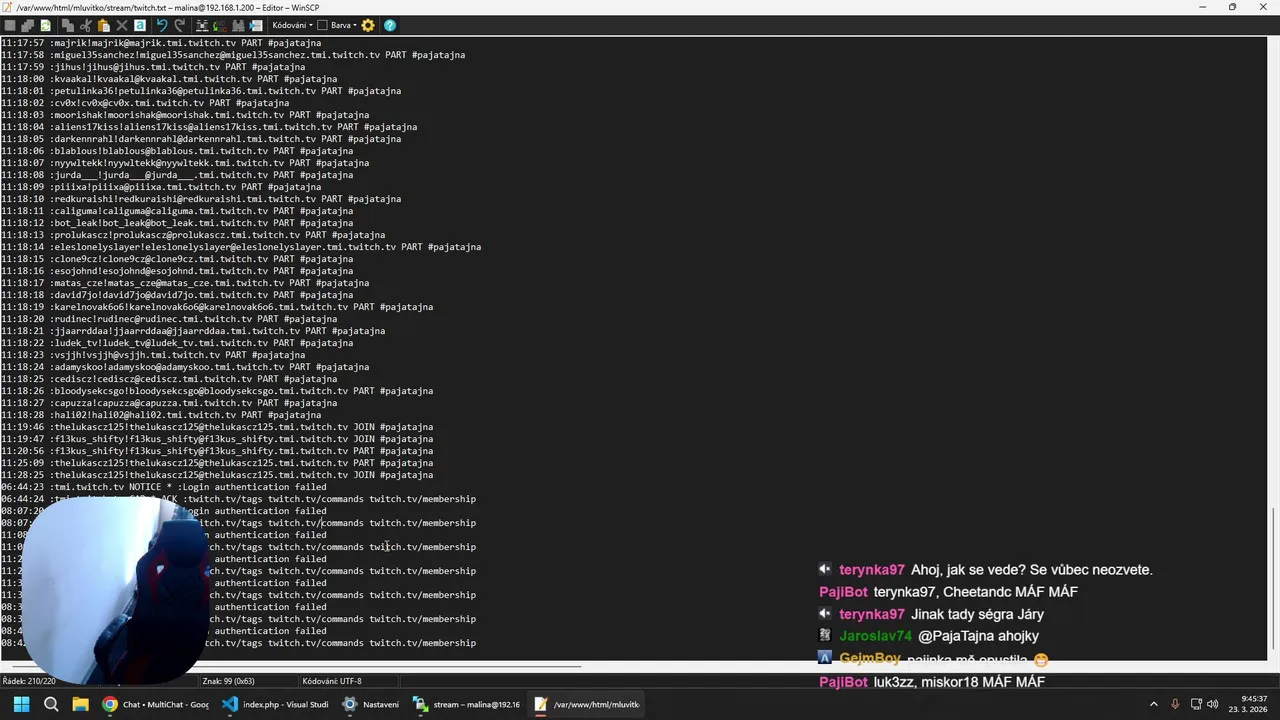Click the Save icon in editor toolbar
The width and height of the screenshot is (1280, 720).
click(x=10, y=25)
